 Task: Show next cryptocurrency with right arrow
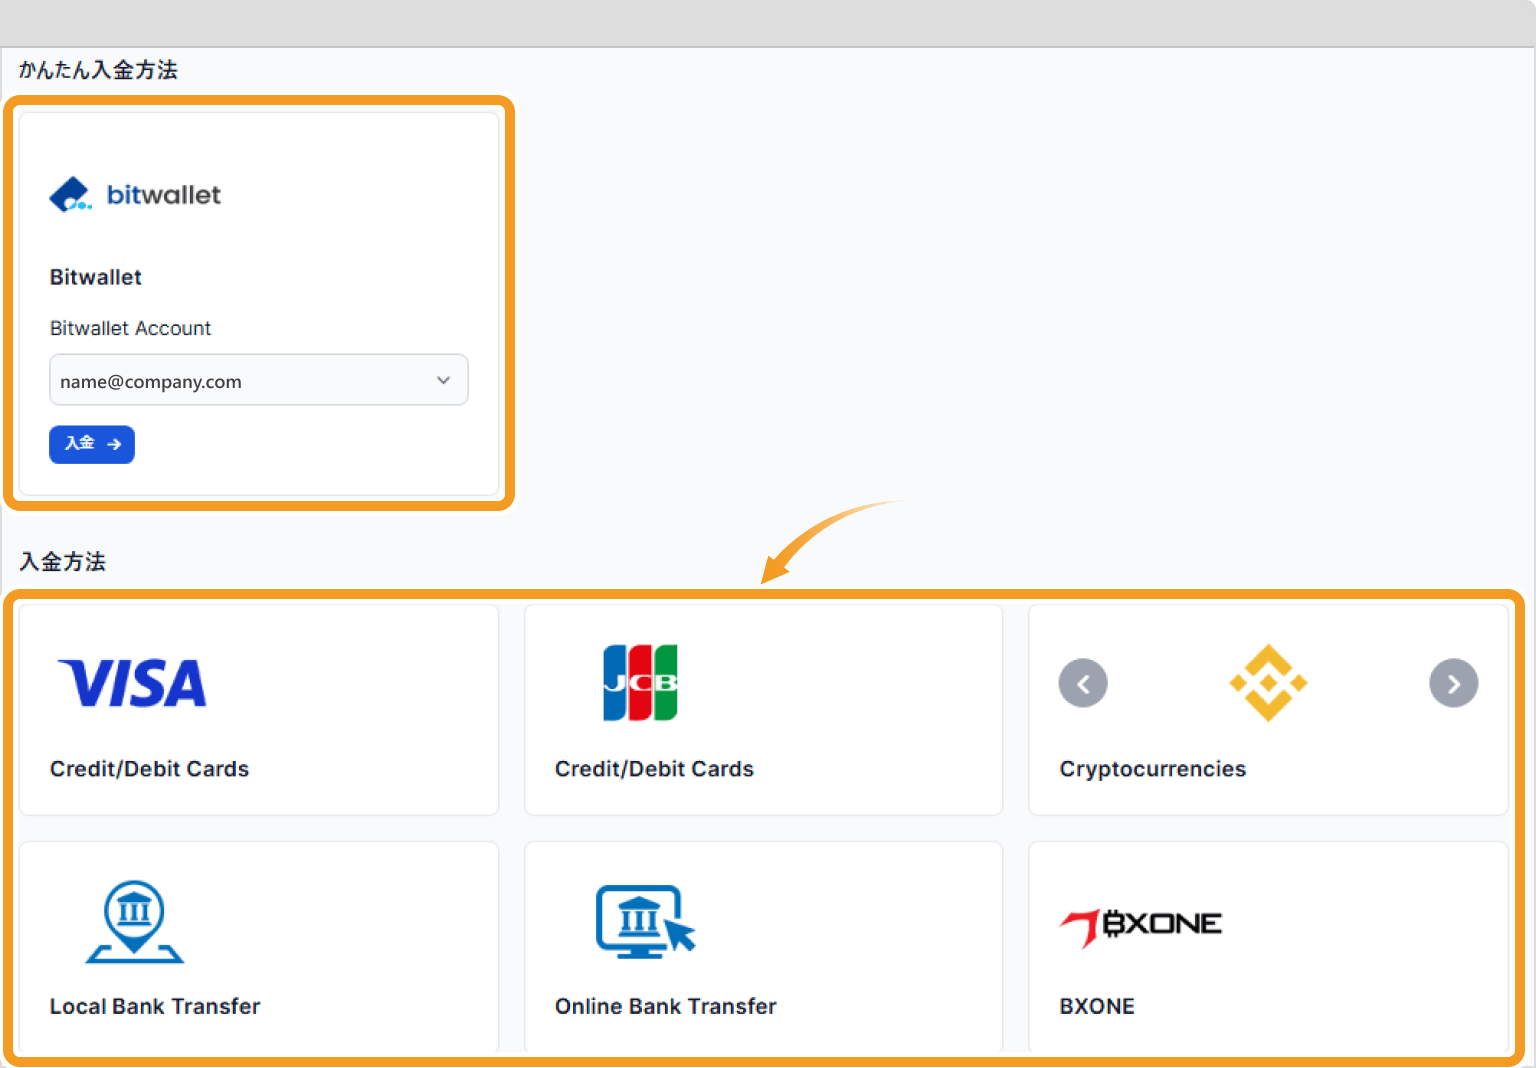pos(1453,684)
